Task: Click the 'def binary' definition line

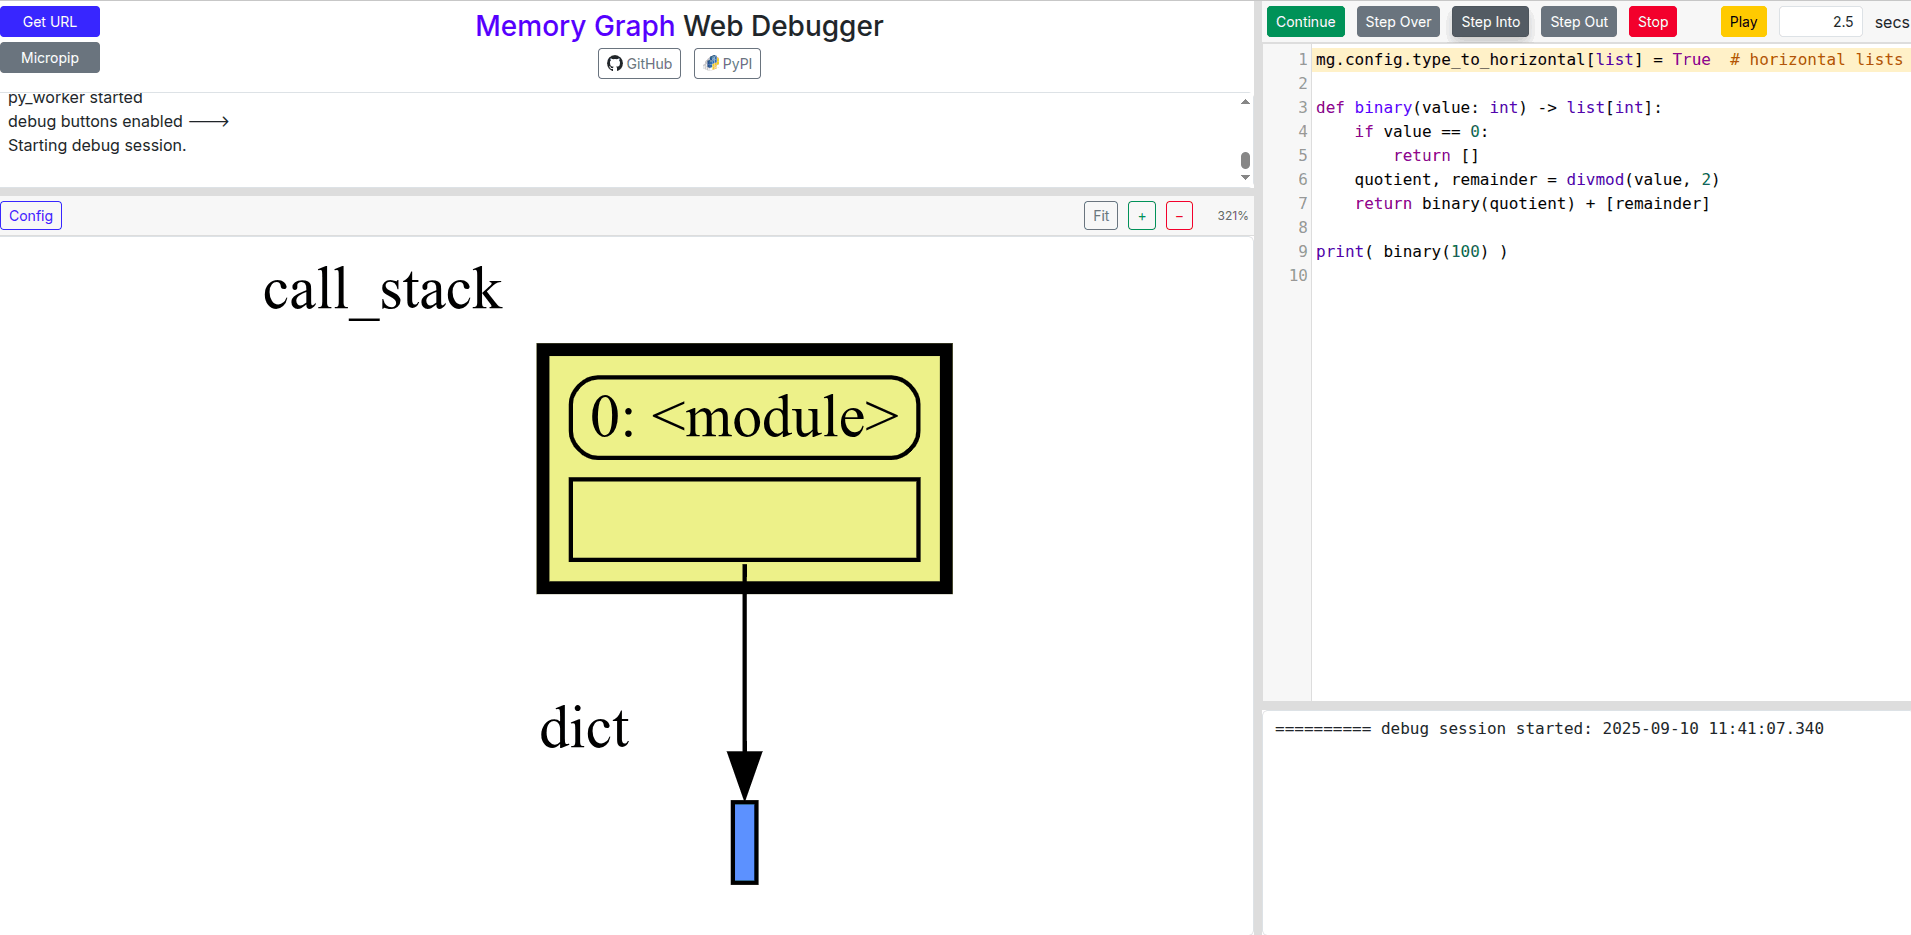Action: (1488, 108)
